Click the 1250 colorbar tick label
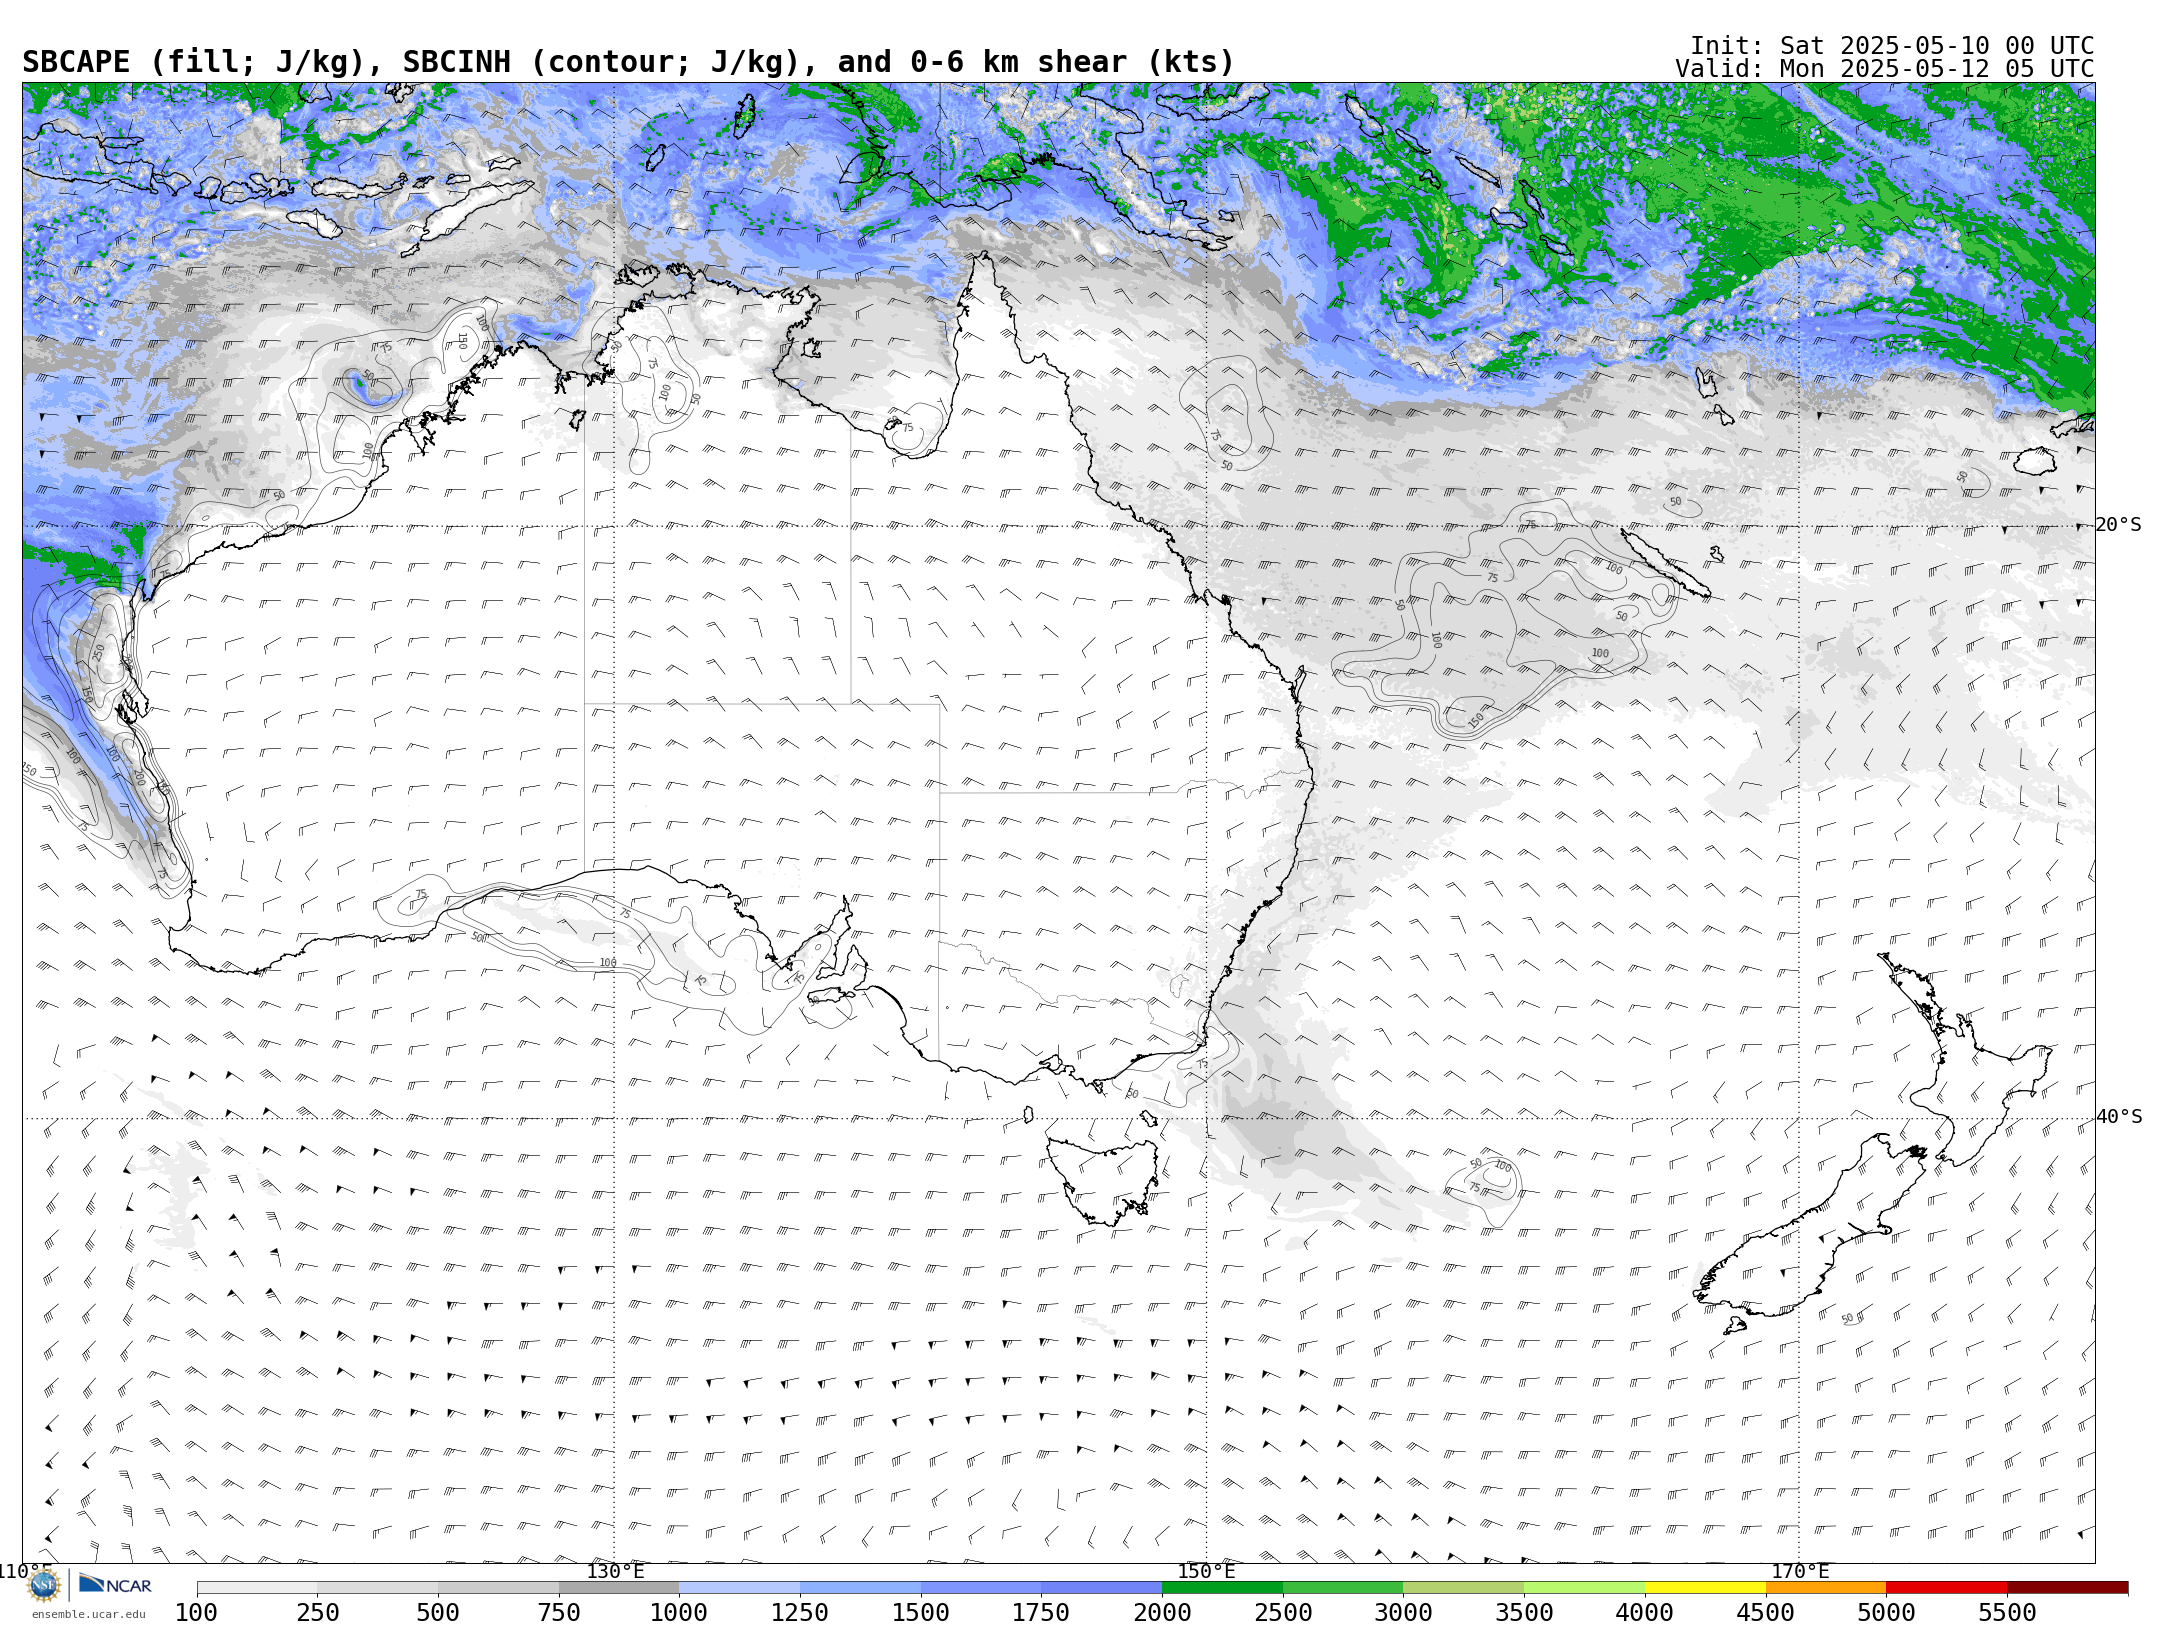The height and width of the screenshot is (1626, 2160). [800, 1612]
